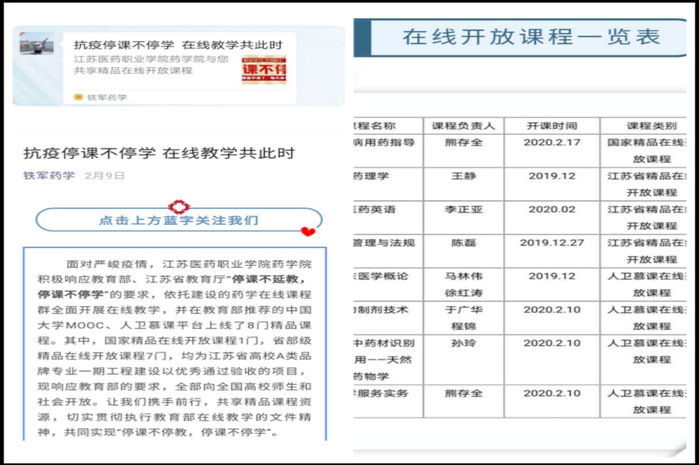Viewport: 699px width, 465px height.
Task: Click the small yellow 铁军药学 source icon
Action: [79, 97]
